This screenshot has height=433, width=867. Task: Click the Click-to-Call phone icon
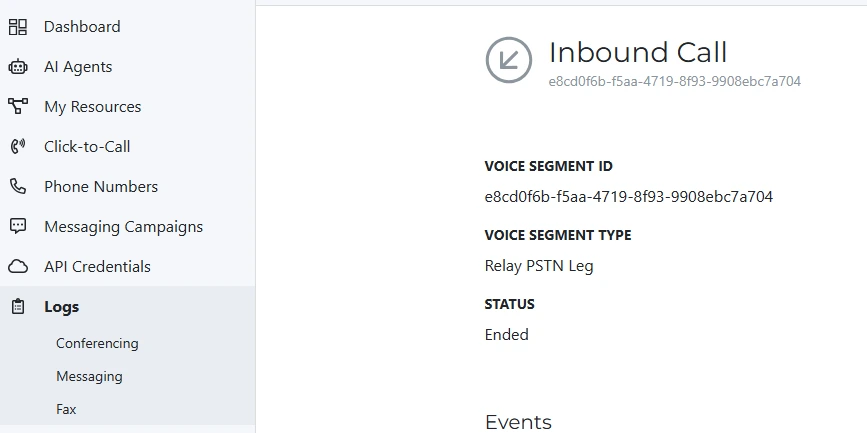coord(17,146)
